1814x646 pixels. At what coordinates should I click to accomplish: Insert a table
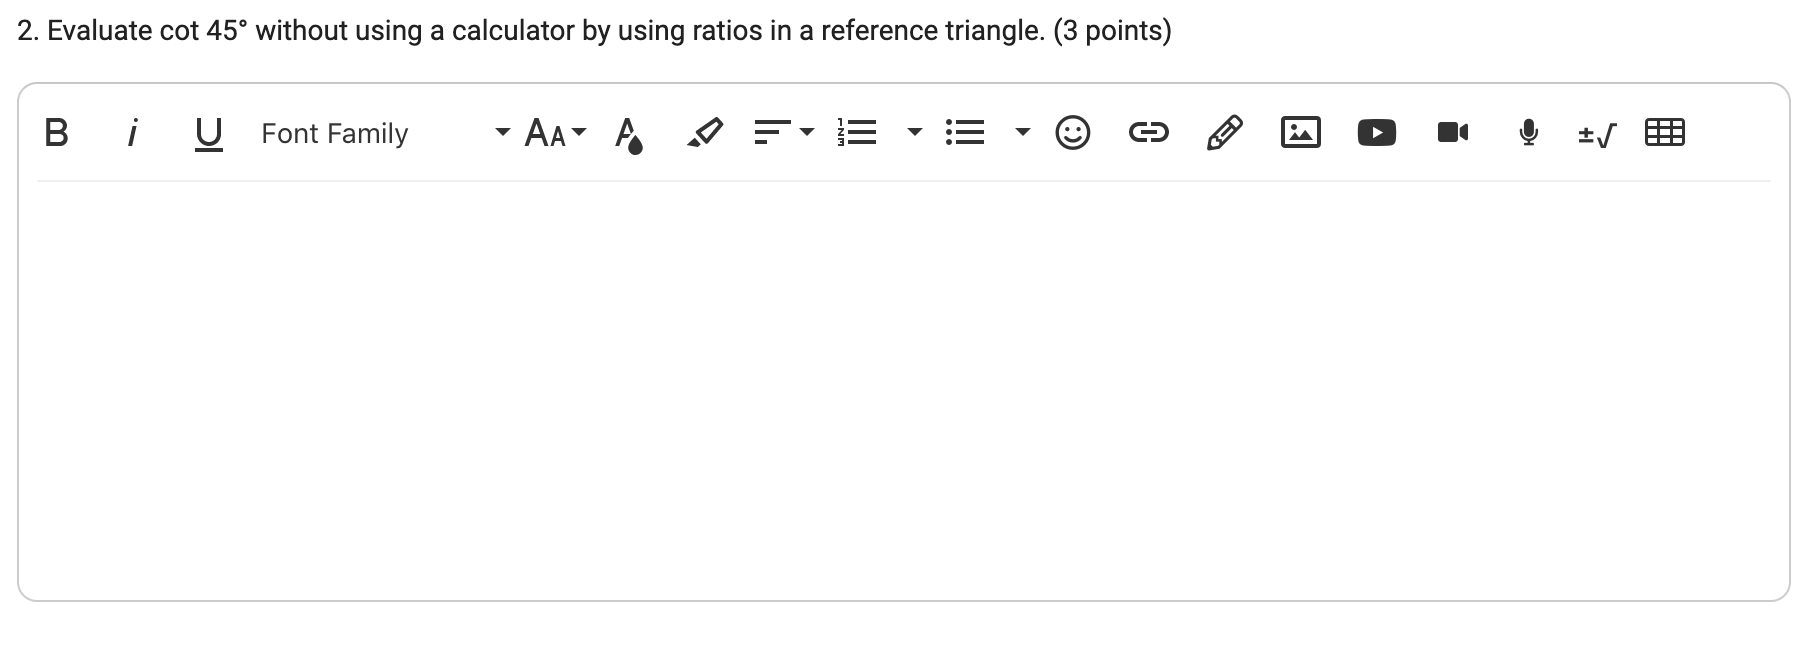(x=1666, y=131)
